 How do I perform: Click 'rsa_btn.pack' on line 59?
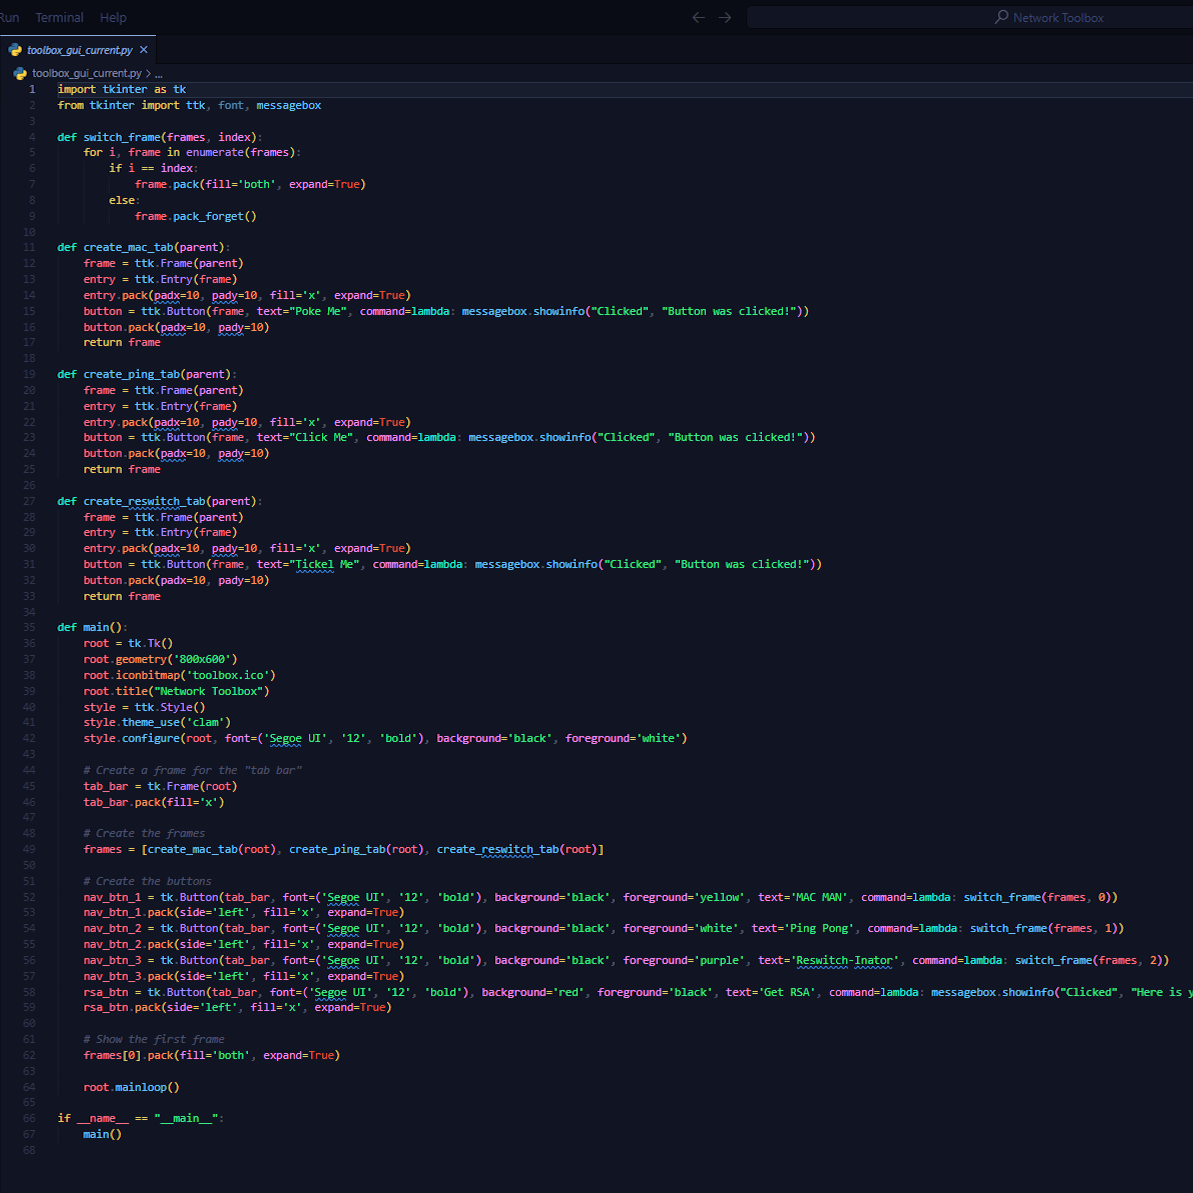[122, 1007]
